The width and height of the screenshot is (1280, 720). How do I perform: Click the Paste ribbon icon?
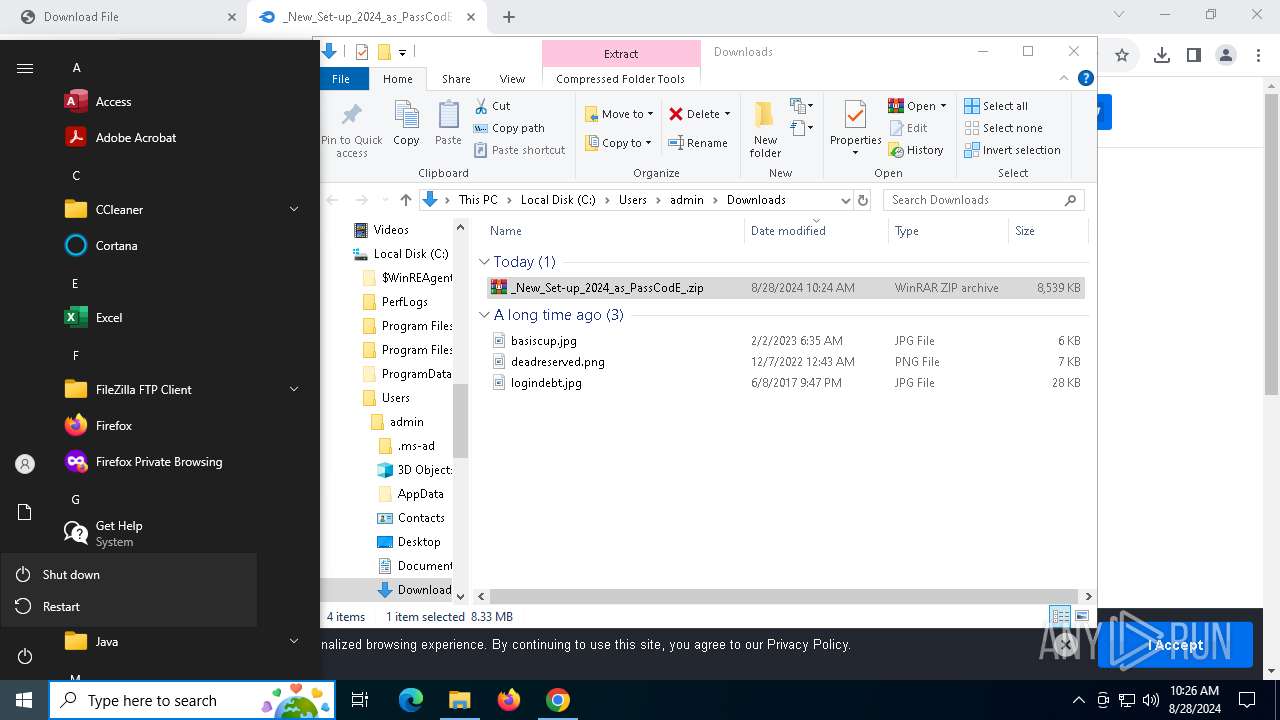(448, 124)
